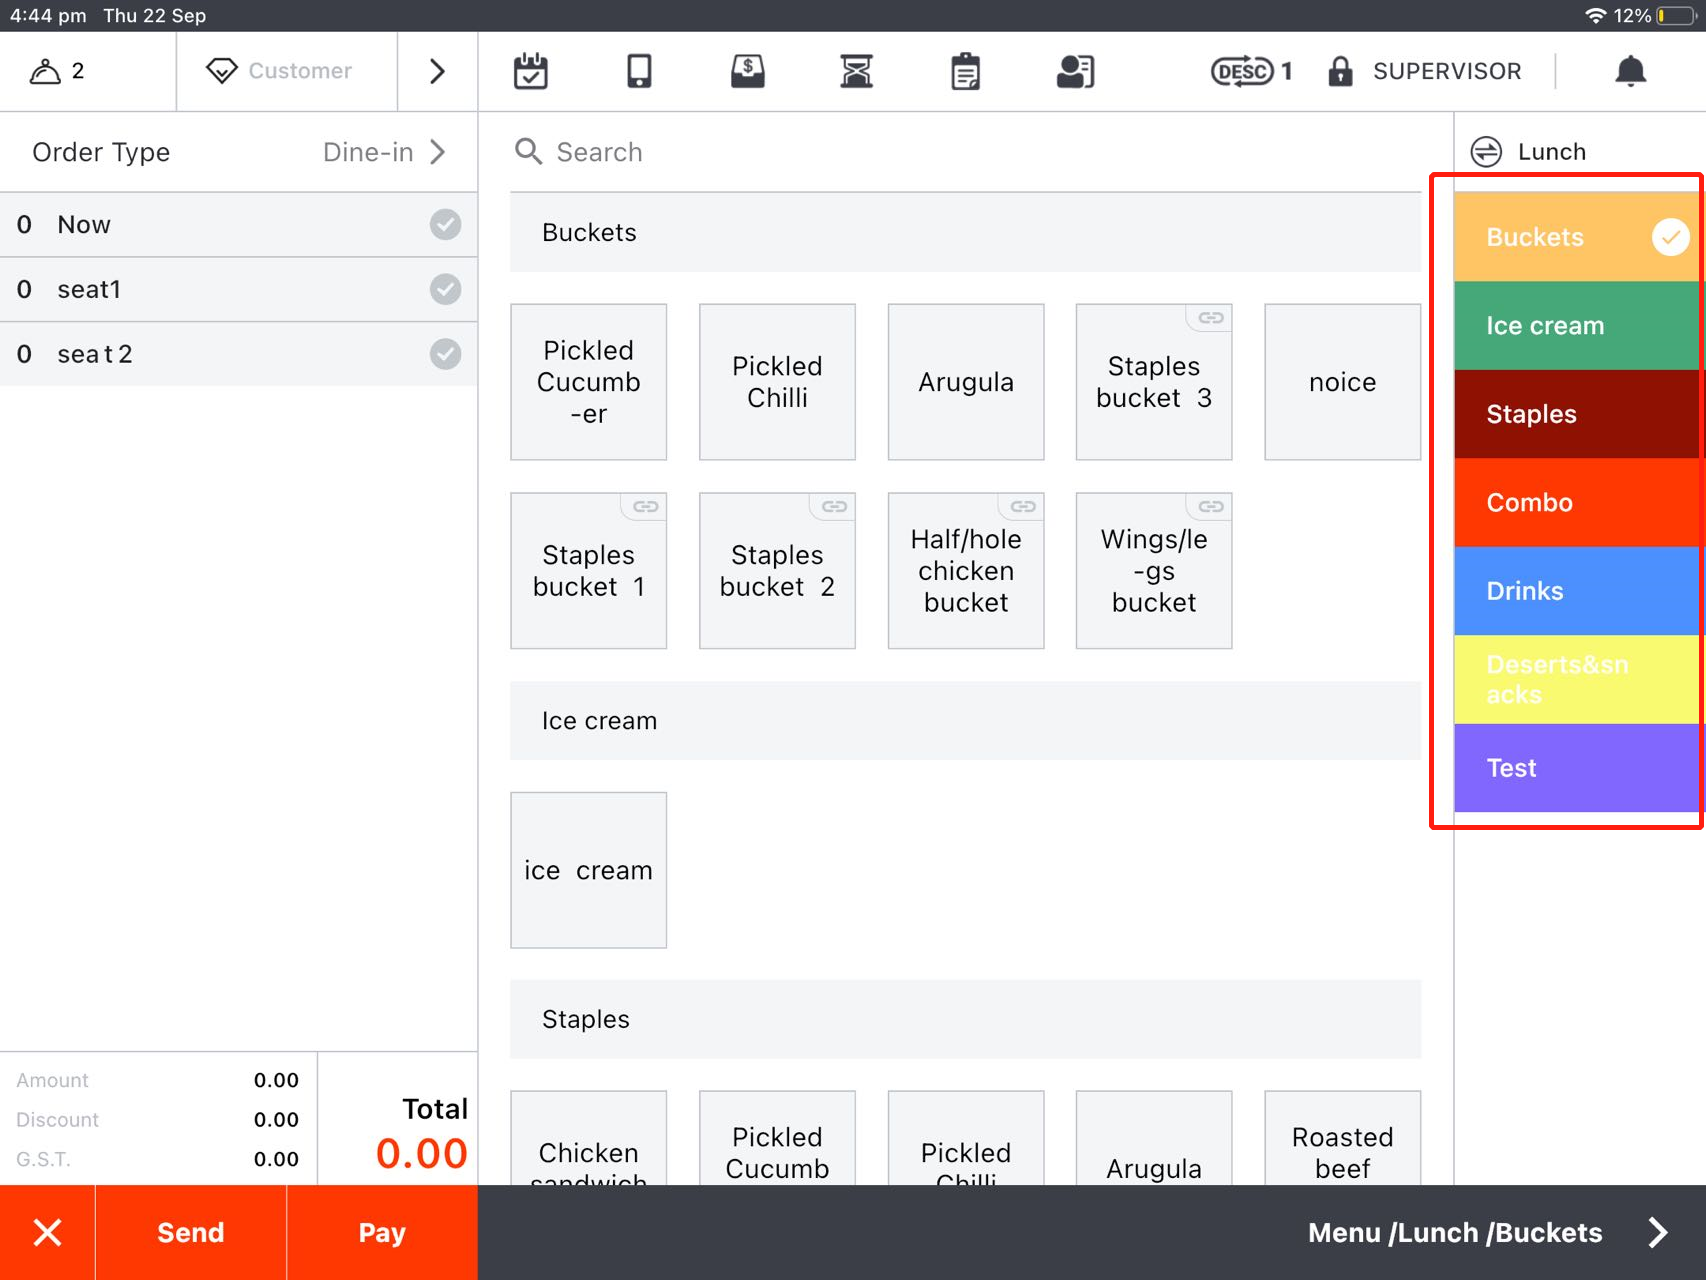Tap the tablet device icon
Viewport: 1706px width, 1280px height.
639,71
